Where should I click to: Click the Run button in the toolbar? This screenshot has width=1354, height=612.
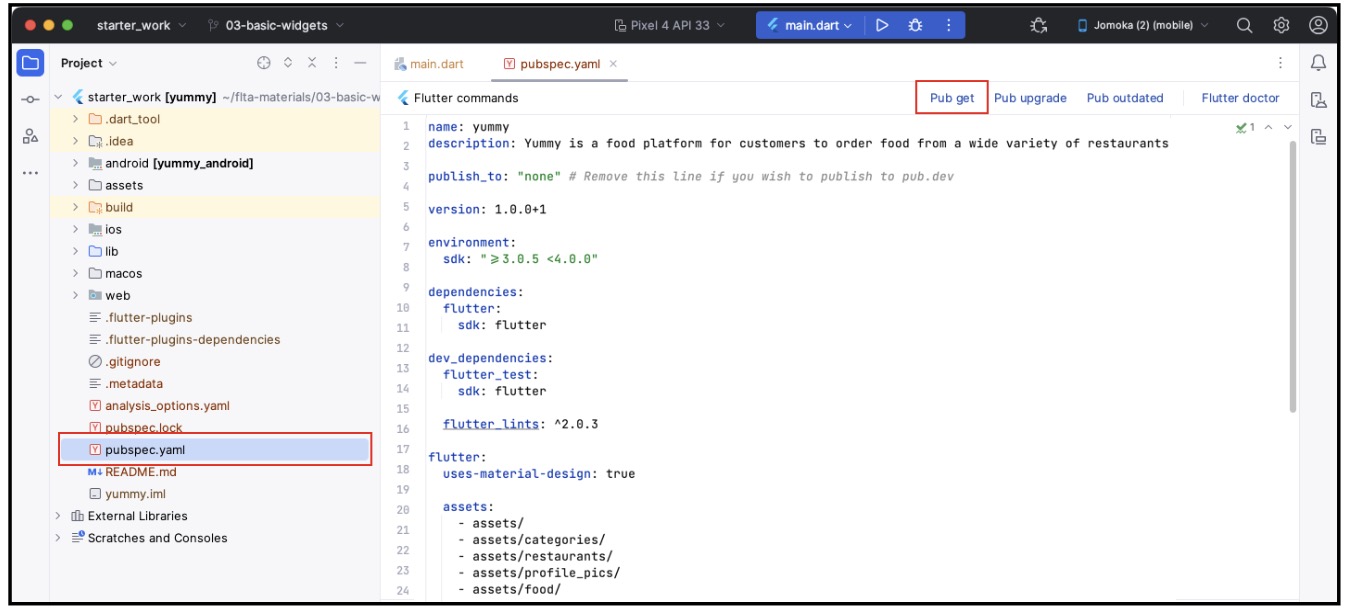pos(881,26)
